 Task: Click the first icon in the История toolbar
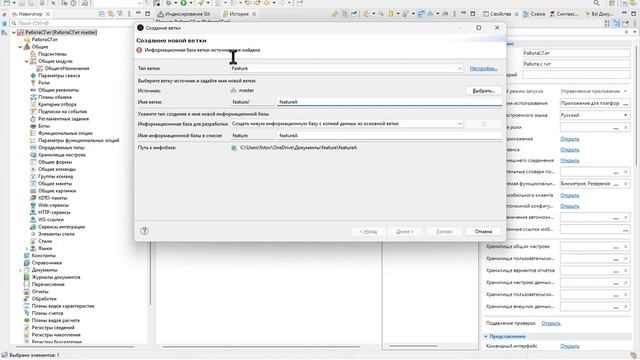(335, 14)
